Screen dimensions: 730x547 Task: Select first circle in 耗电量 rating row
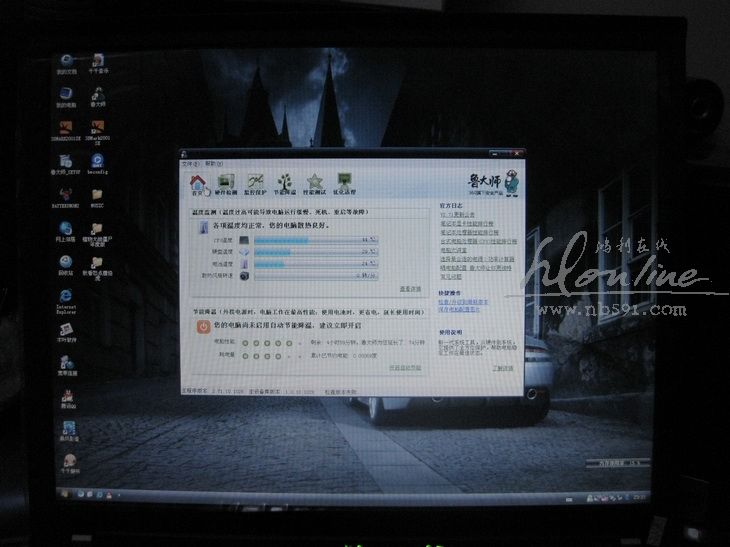click(245, 356)
